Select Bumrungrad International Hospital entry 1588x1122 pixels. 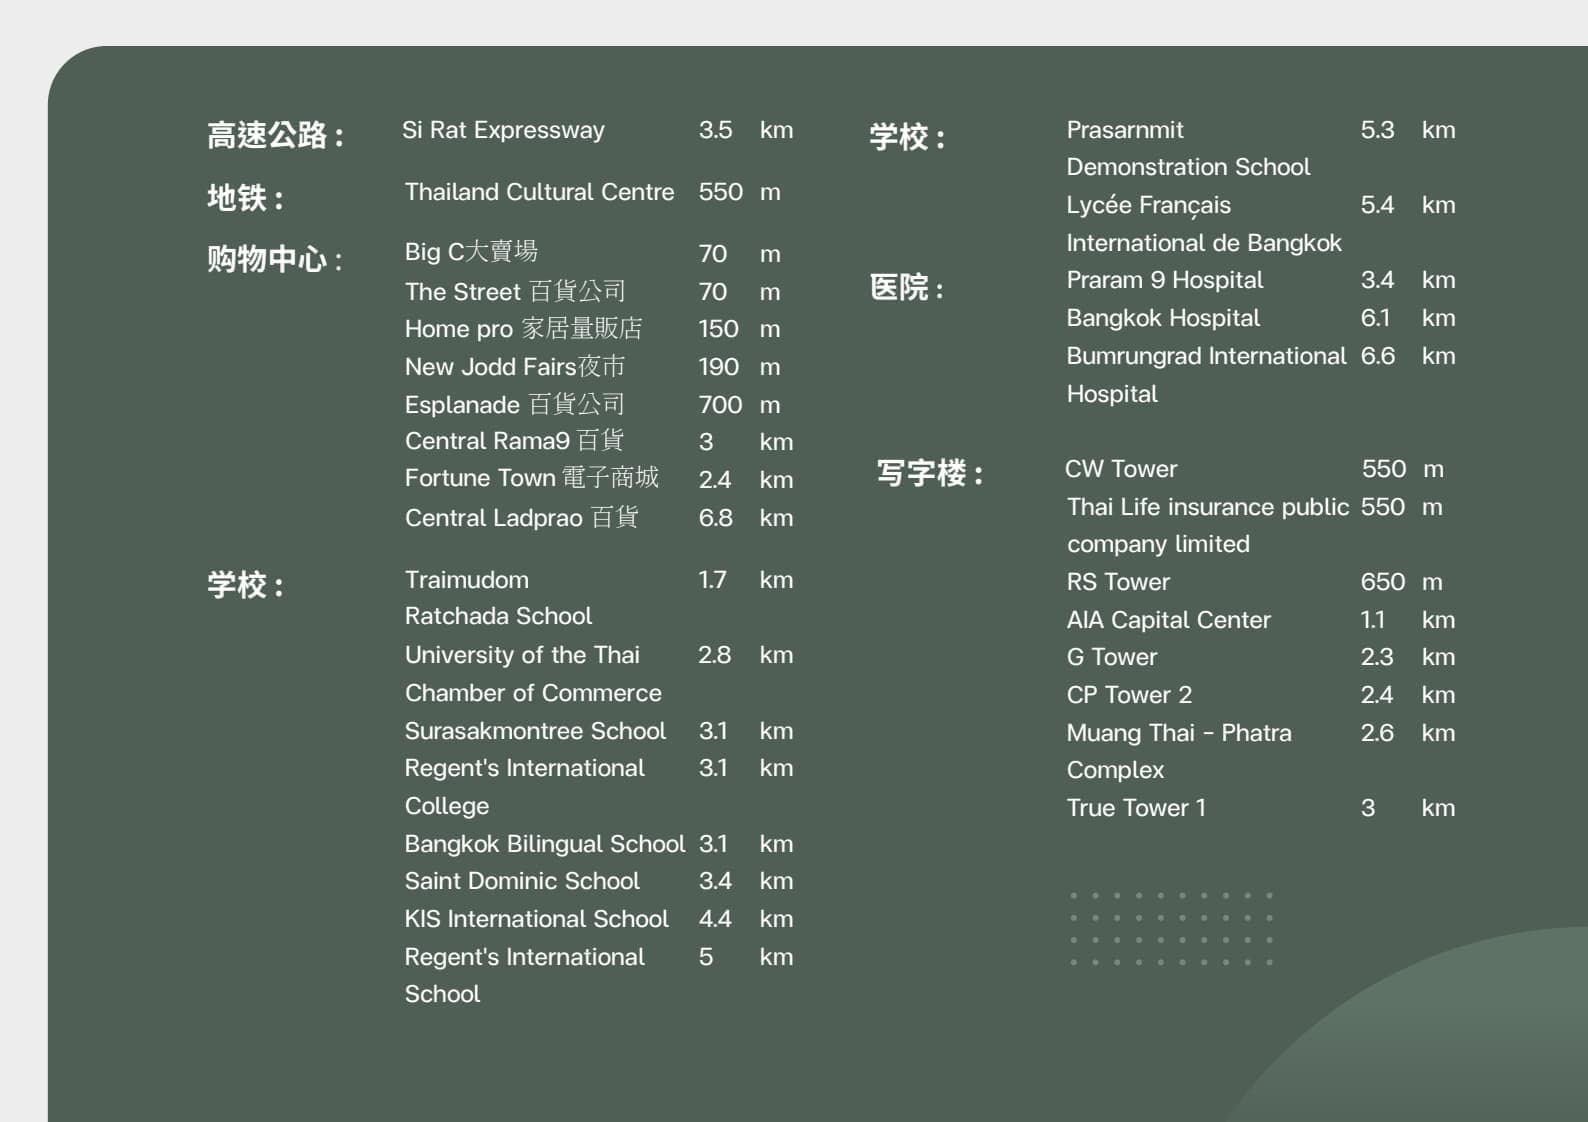pyautogui.click(x=1206, y=374)
